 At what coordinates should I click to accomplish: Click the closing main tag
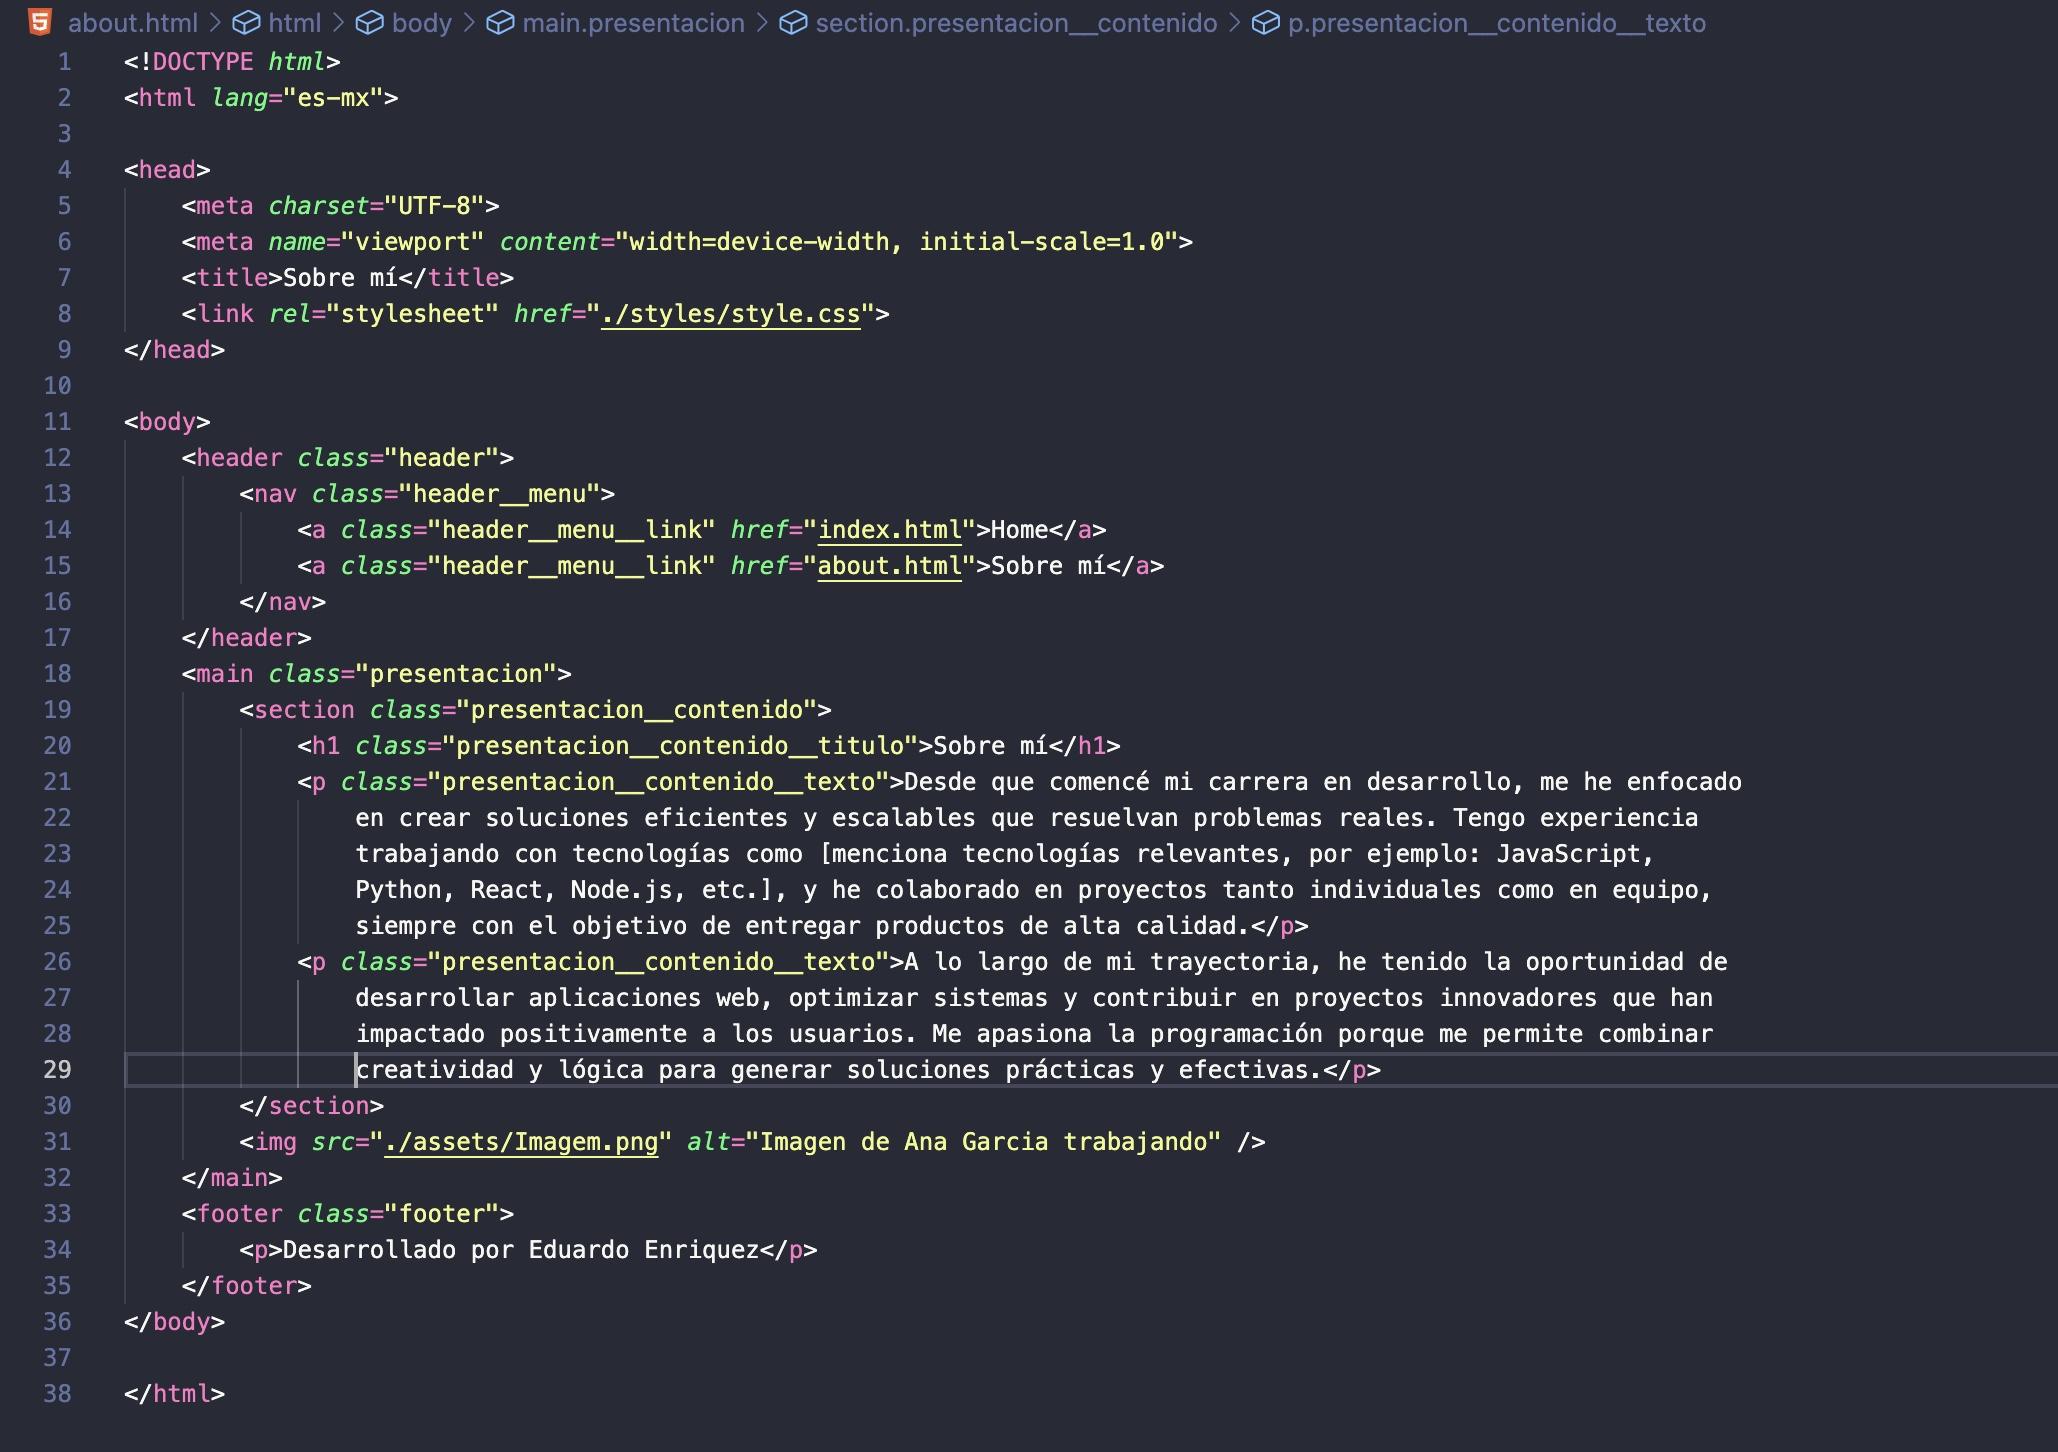click(x=232, y=1178)
